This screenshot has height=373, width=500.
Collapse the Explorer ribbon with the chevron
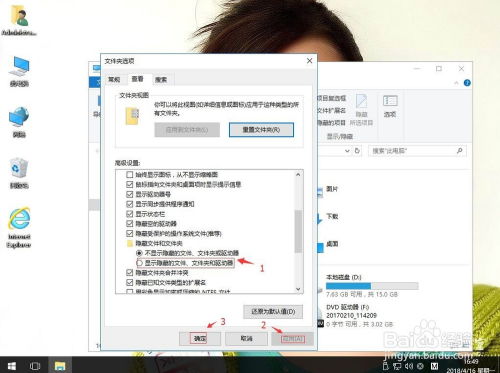coord(456,83)
